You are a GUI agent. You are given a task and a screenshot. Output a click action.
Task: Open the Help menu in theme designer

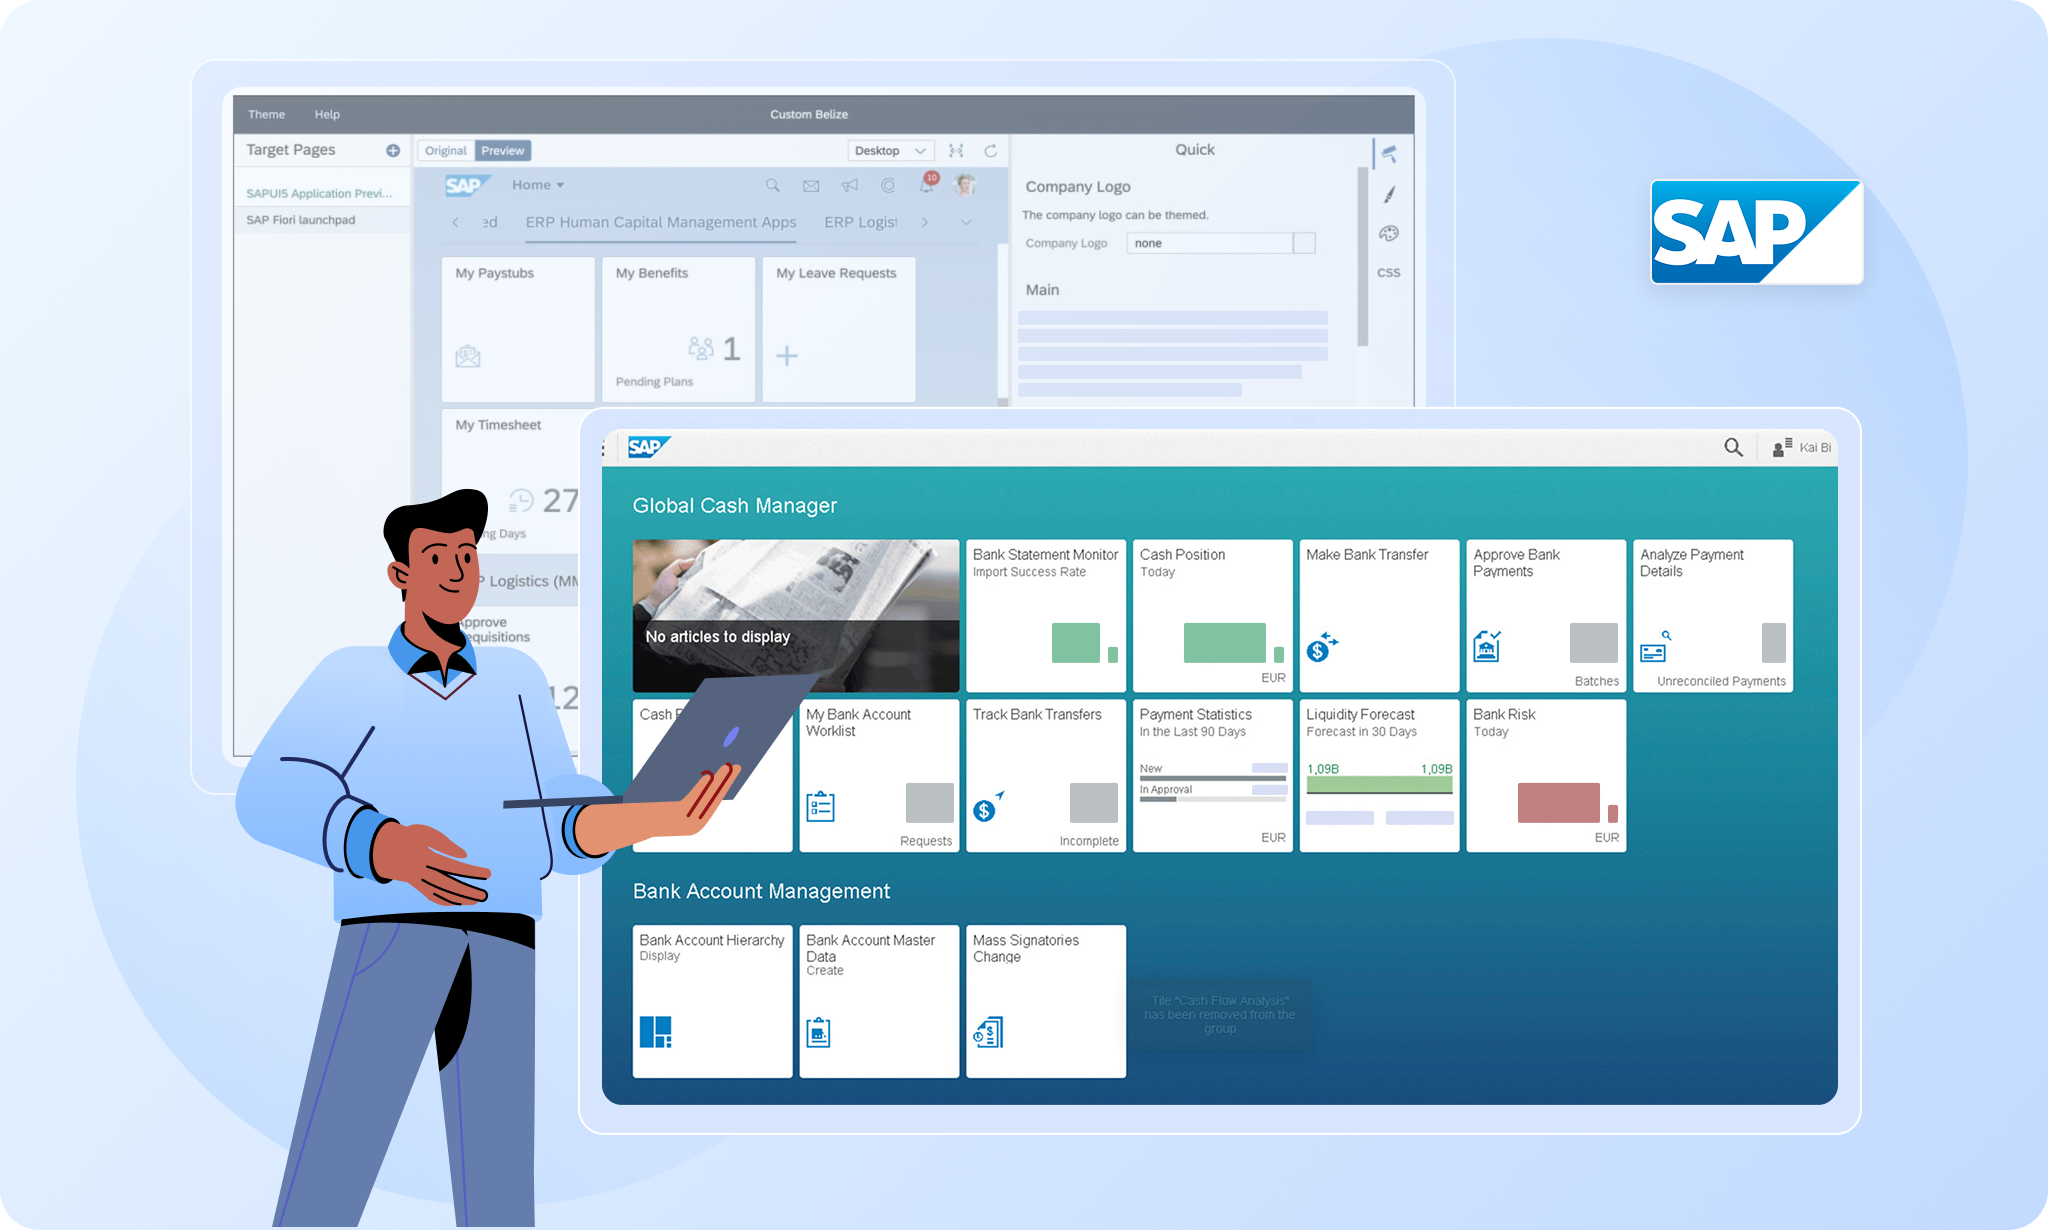327,114
